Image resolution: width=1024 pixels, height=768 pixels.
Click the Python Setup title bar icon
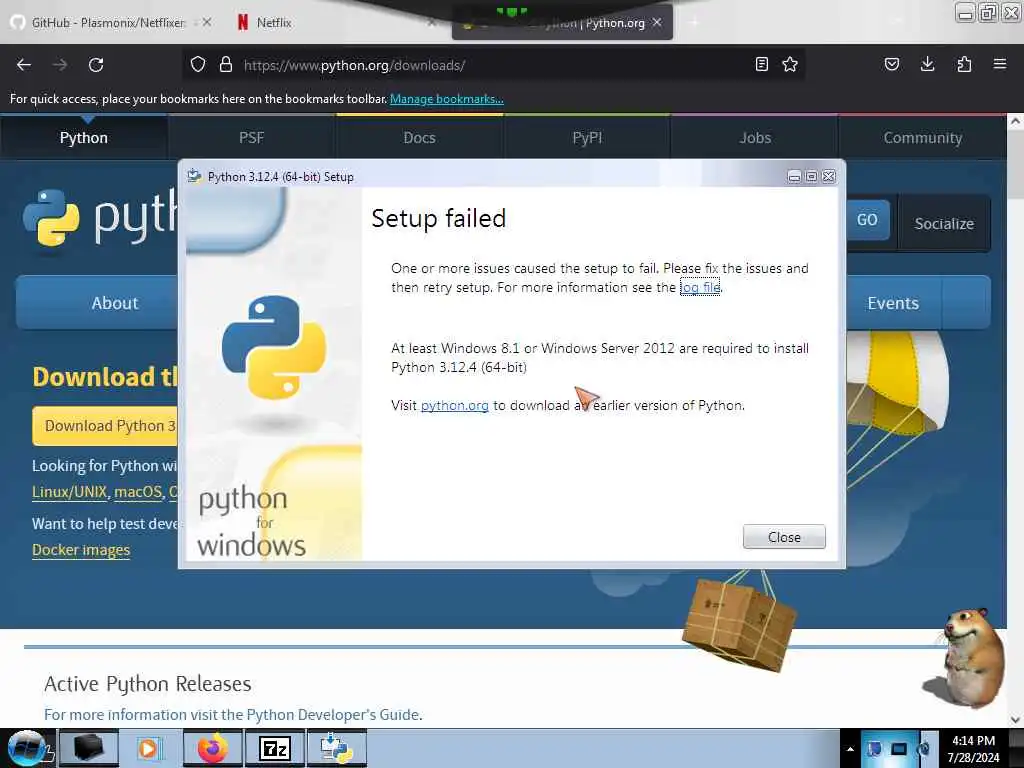pos(194,176)
